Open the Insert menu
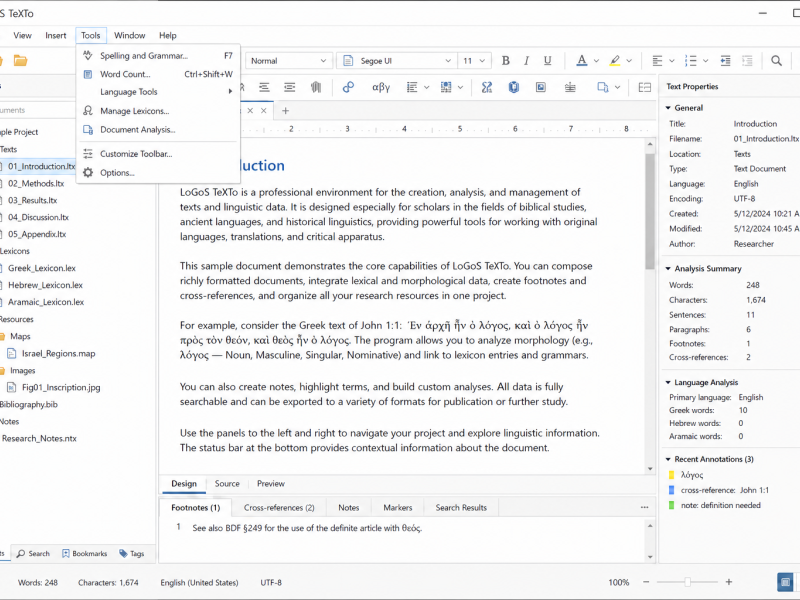The image size is (800, 600). (56, 35)
